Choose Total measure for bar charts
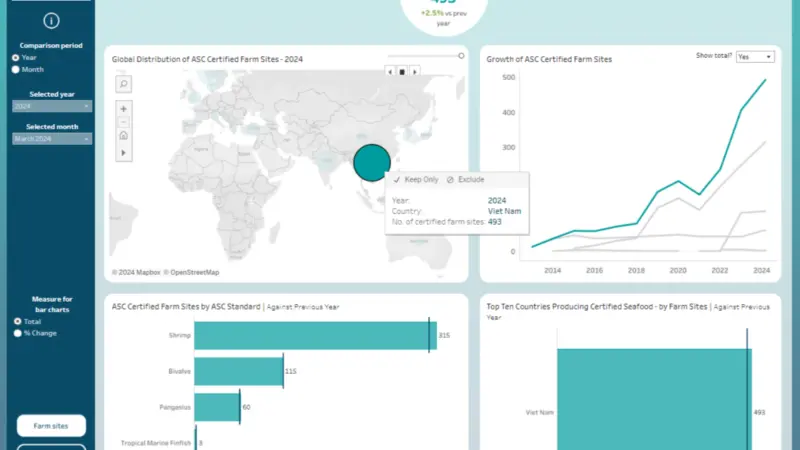Viewport: 800px width, 450px height. pyautogui.click(x=18, y=321)
